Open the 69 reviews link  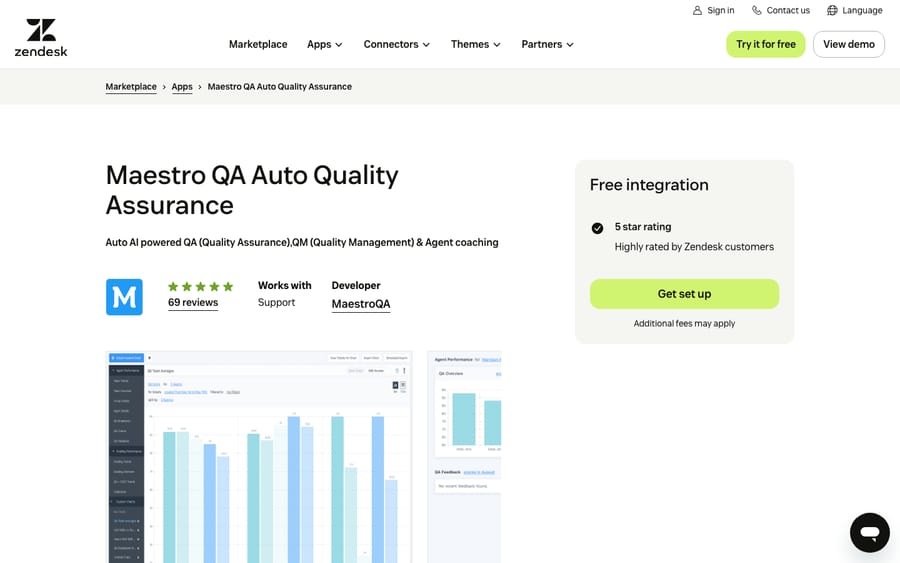193,302
